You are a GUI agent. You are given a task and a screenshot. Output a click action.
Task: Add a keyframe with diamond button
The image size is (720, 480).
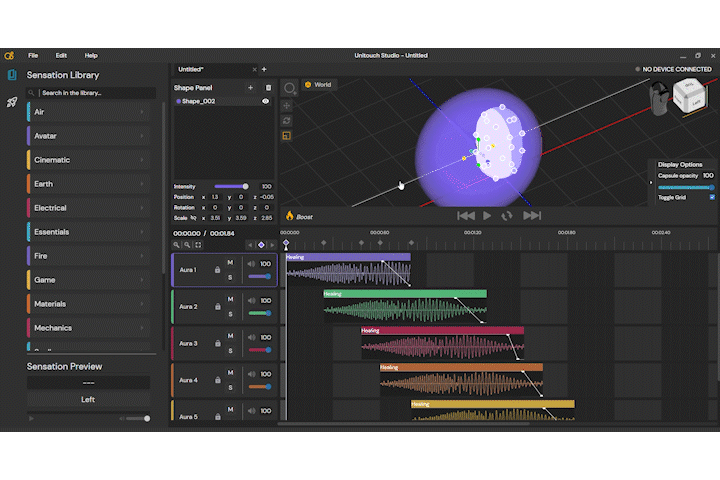click(261, 245)
